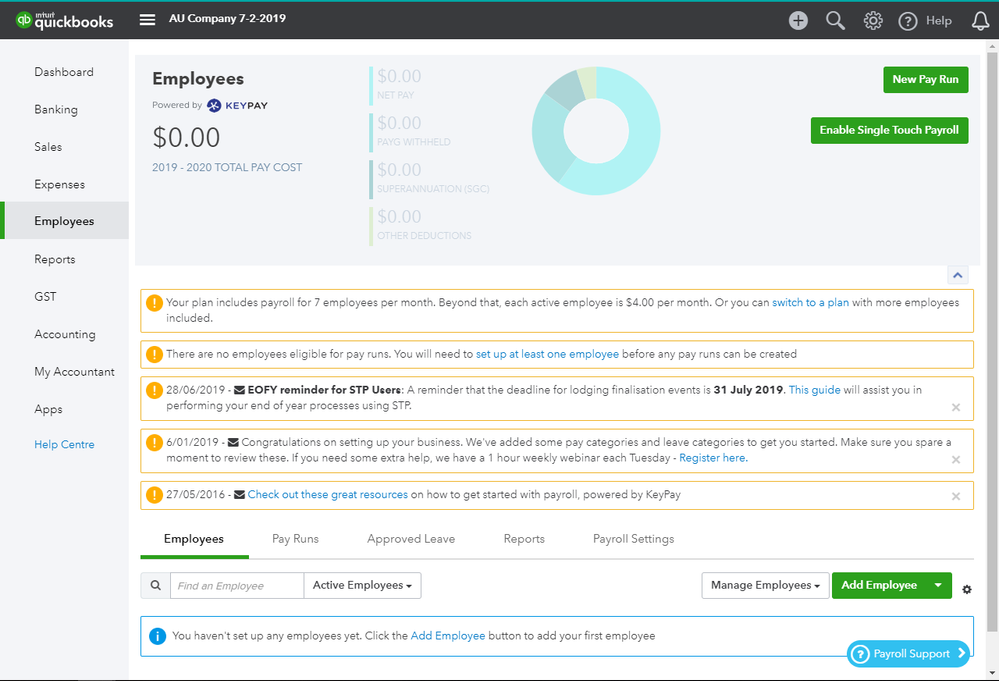This screenshot has height=681, width=999.
Task: Open the plus Create menu
Action: pyautogui.click(x=798, y=20)
